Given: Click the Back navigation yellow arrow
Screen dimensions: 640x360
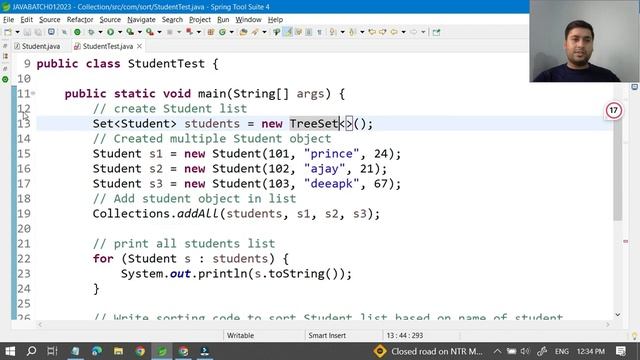Looking at the screenshot, I should (394, 32).
